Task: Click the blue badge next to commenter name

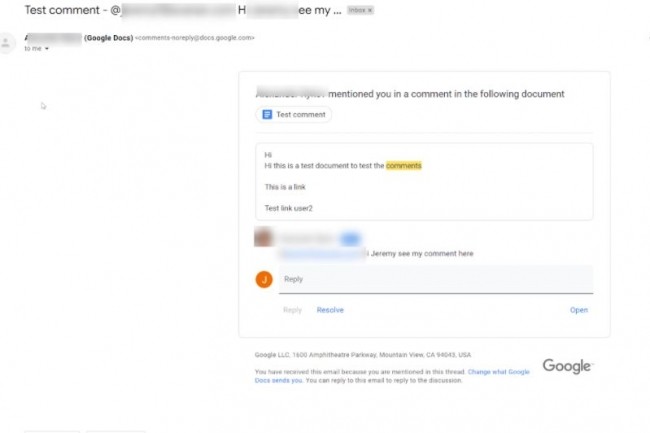Action: [350, 239]
